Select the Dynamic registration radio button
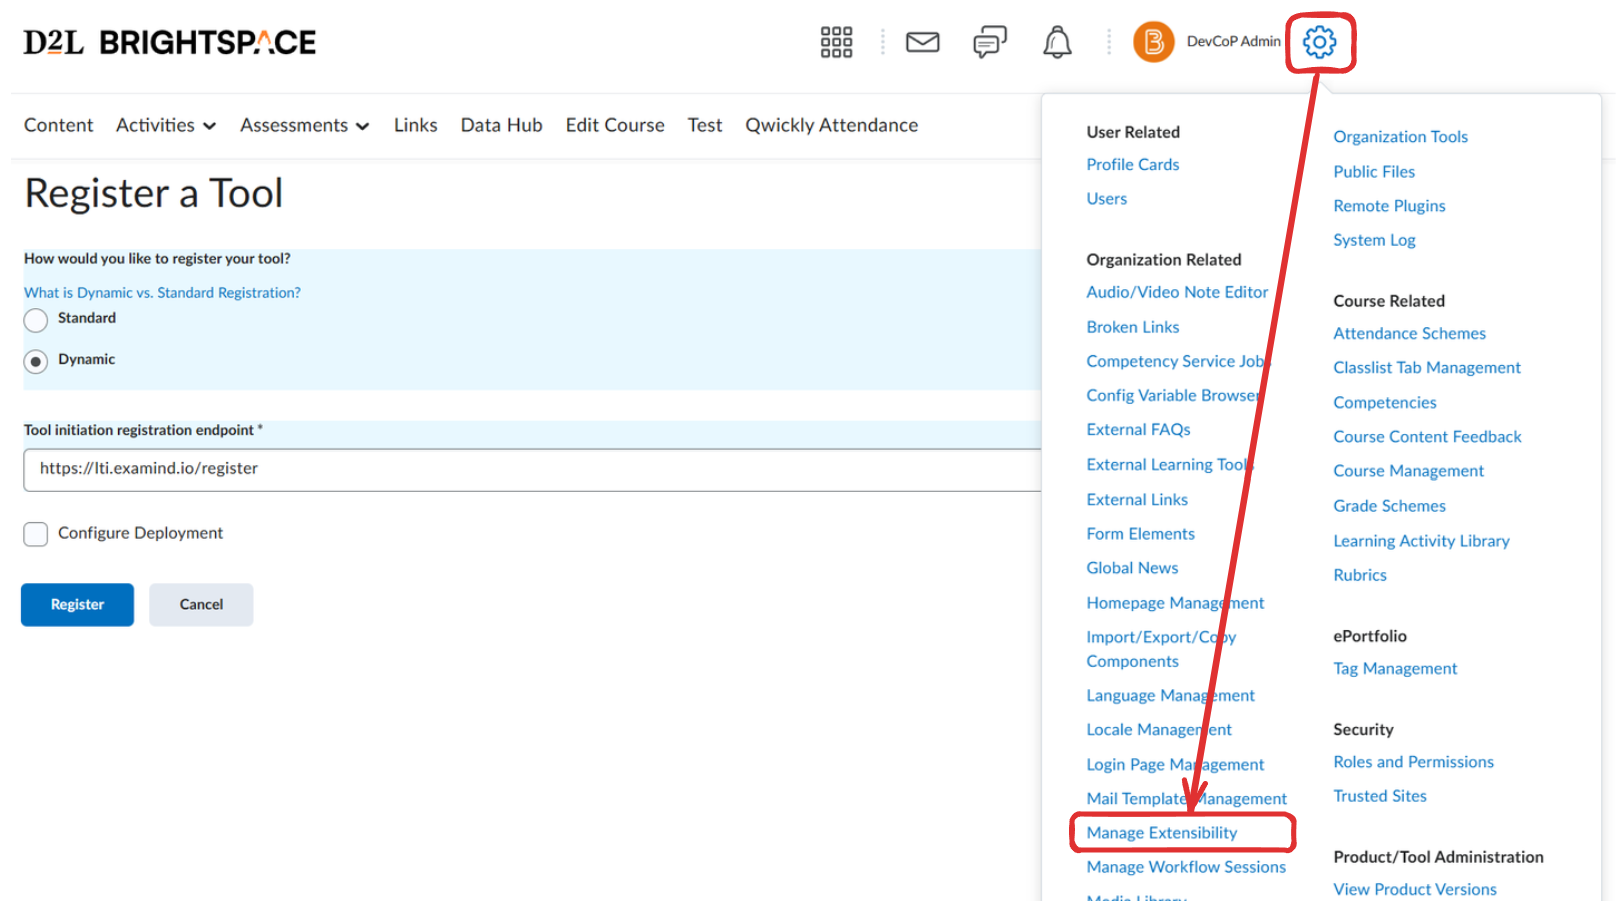Image resolution: width=1619 pixels, height=901 pixels. 36,361
